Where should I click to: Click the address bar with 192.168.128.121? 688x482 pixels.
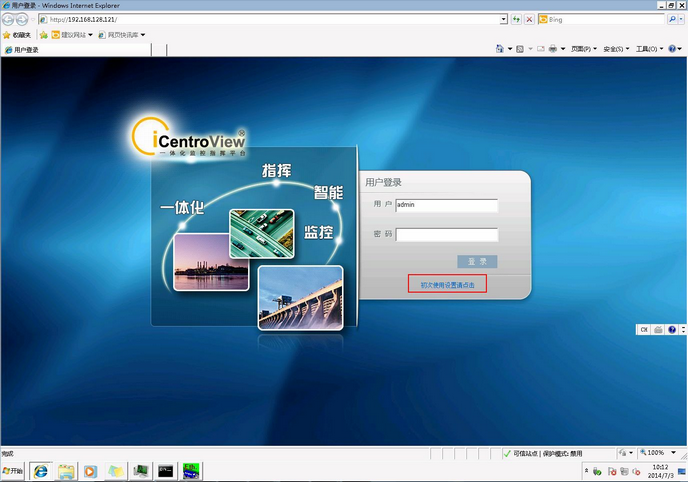[x=269, y=19]
